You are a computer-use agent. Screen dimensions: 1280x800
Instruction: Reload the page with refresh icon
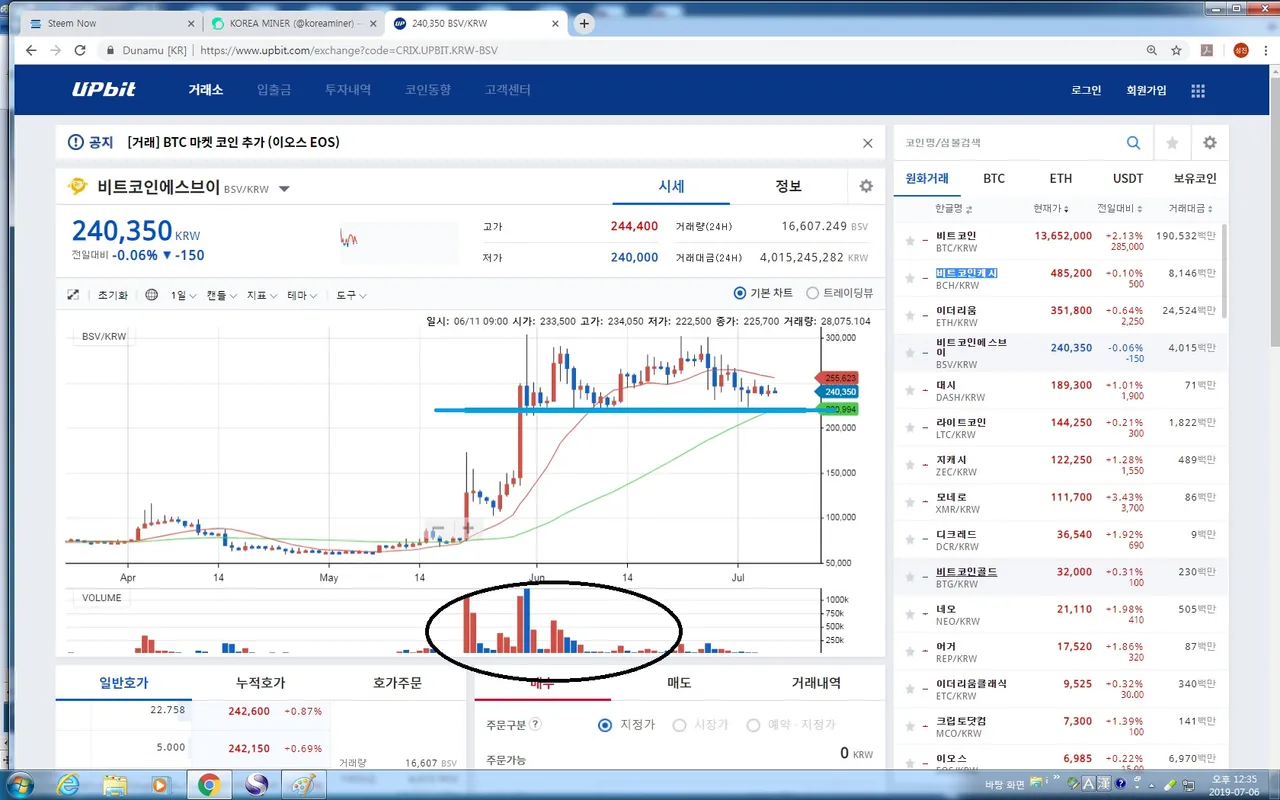[x=81, y=50]
